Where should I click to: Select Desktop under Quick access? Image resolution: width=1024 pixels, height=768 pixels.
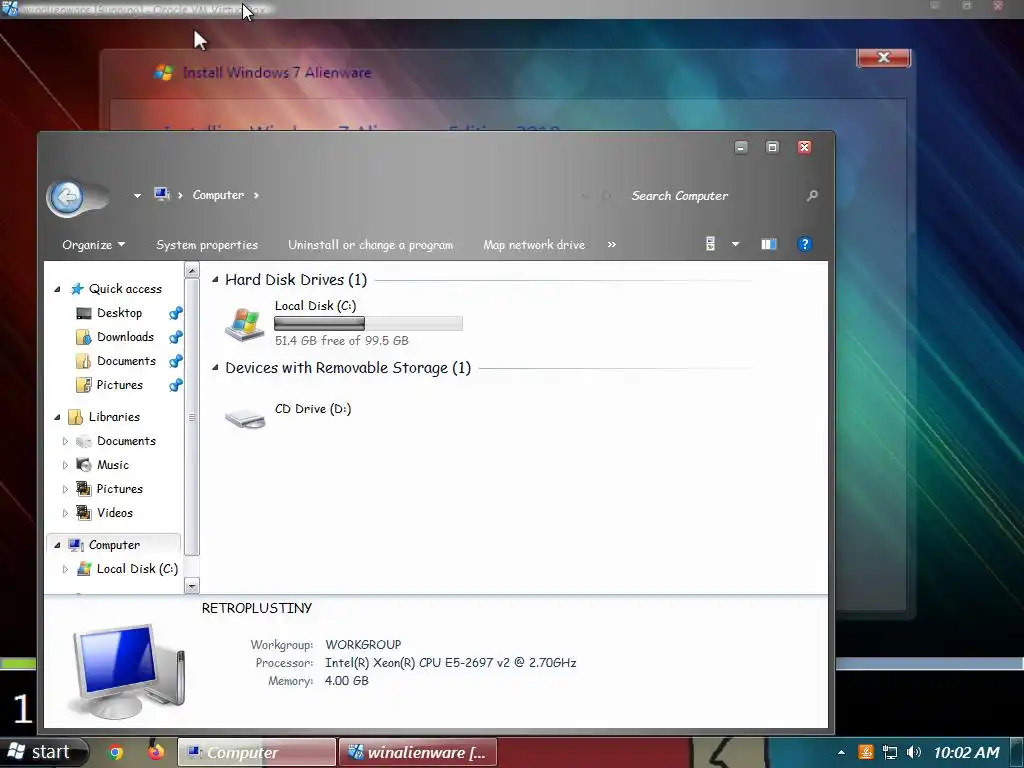point(119,313)
